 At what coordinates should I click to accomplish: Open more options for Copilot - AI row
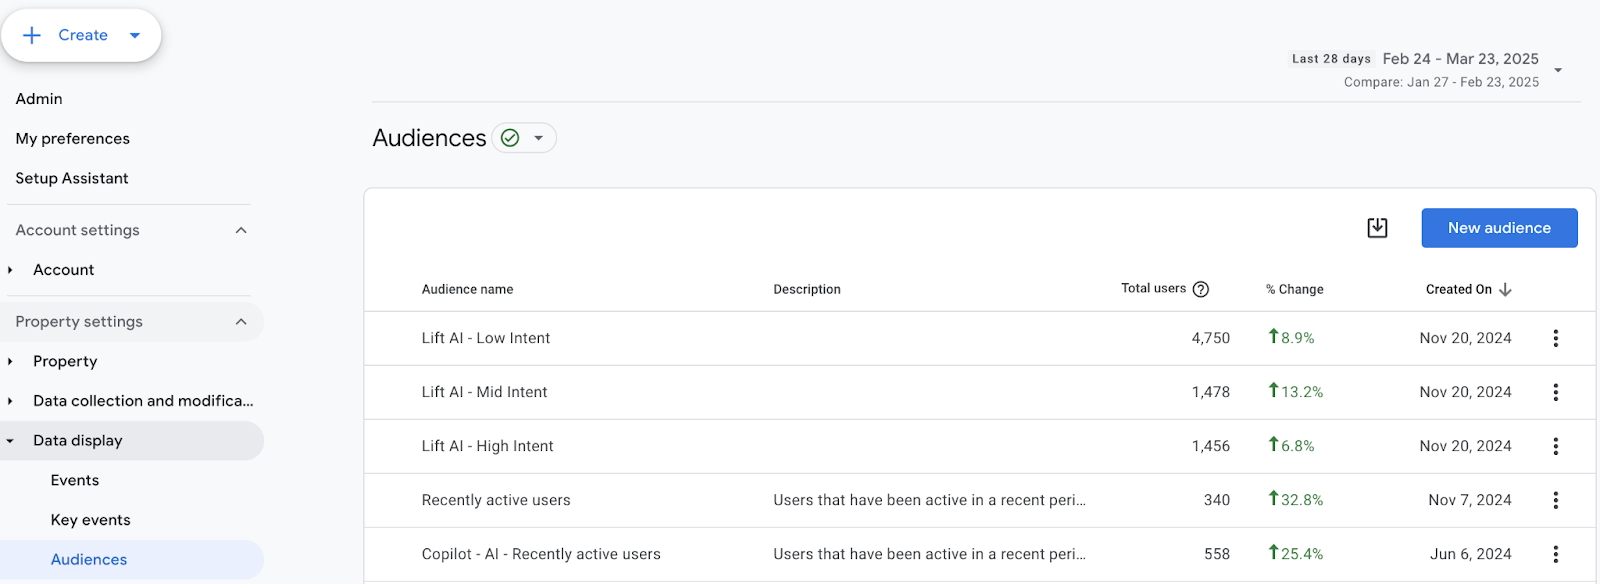pos(1555,554)
